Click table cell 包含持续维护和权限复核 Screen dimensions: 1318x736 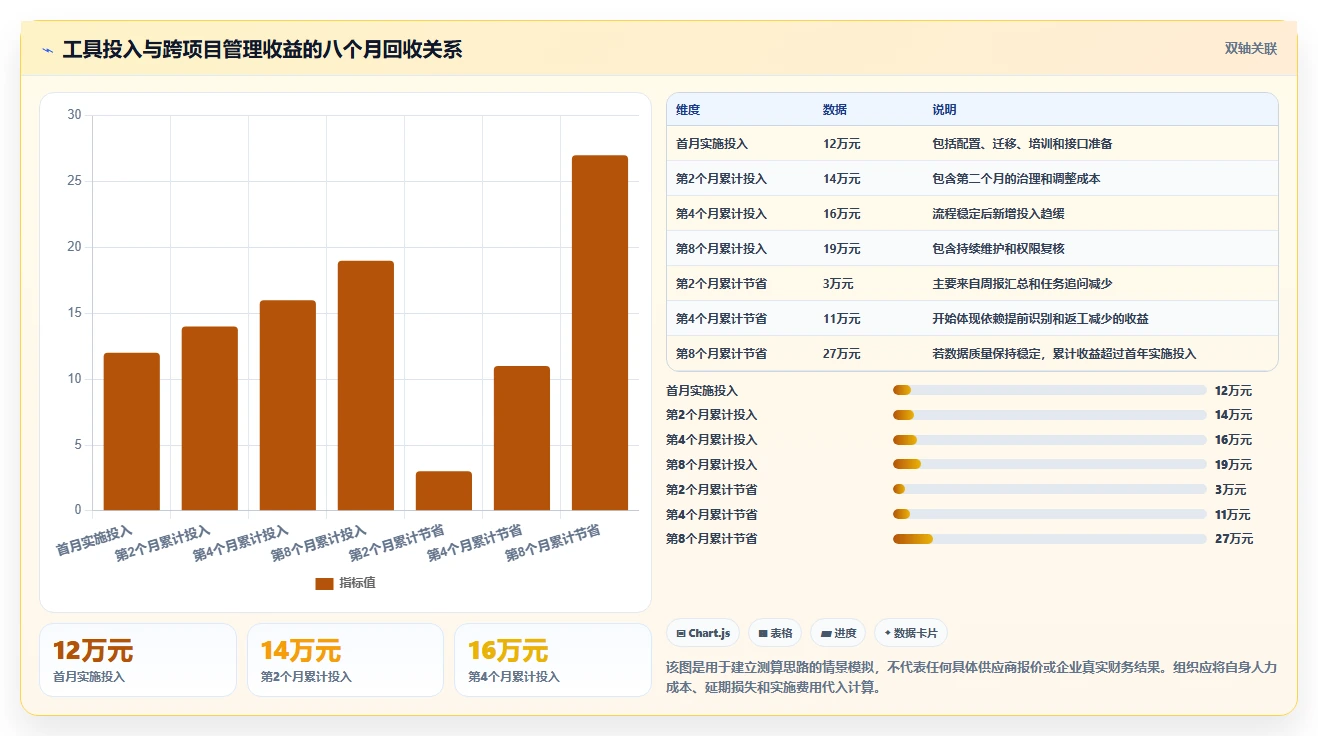coord(998,249)
